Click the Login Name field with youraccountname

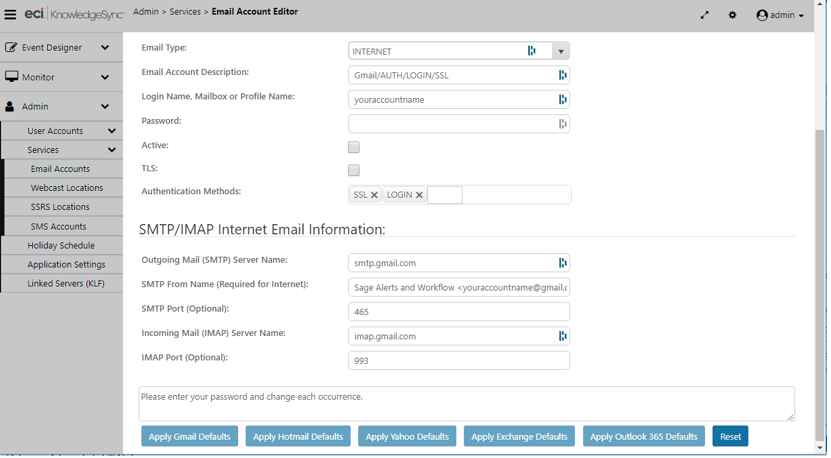(459, 100)
